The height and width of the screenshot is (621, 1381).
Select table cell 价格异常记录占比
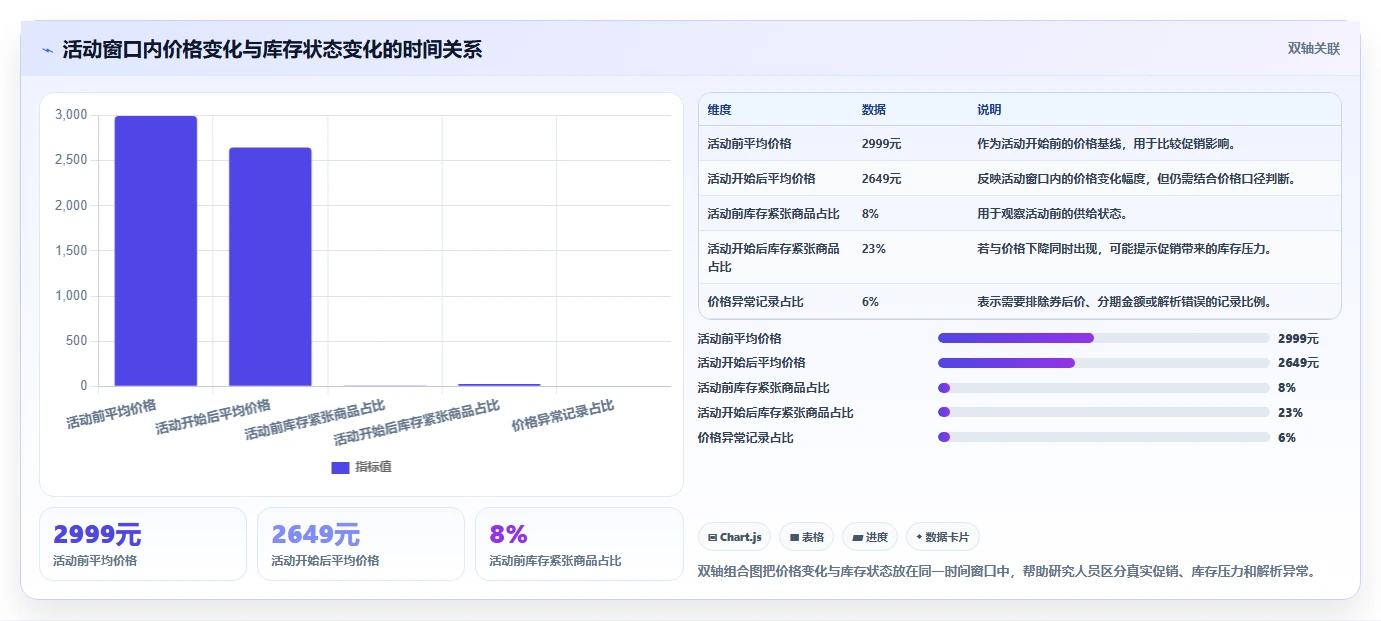point(755,302)
